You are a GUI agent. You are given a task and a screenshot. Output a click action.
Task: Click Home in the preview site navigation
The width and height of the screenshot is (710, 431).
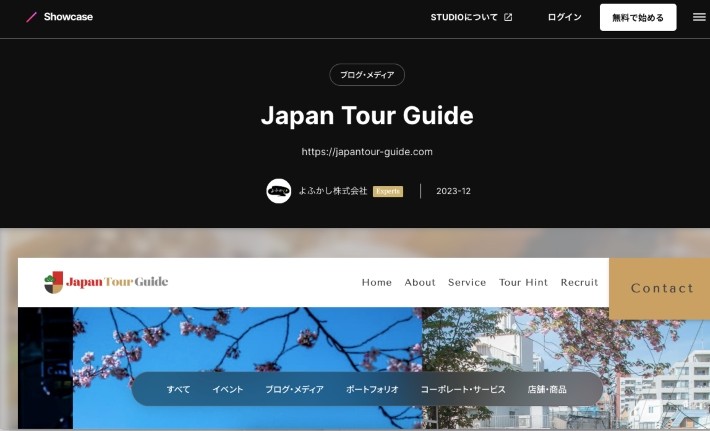377,283
